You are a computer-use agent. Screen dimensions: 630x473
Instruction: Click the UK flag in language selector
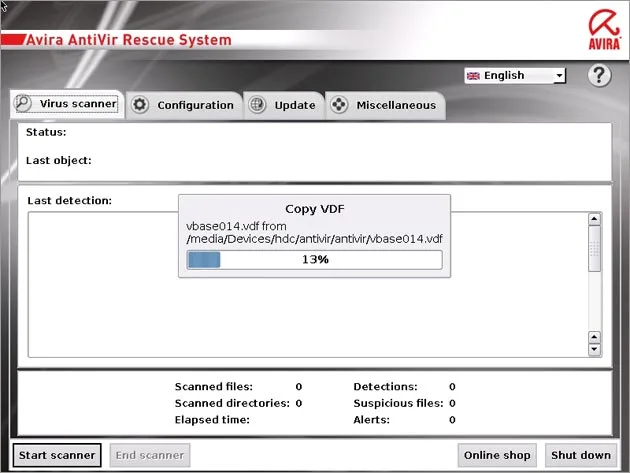(x=473, y=76)
